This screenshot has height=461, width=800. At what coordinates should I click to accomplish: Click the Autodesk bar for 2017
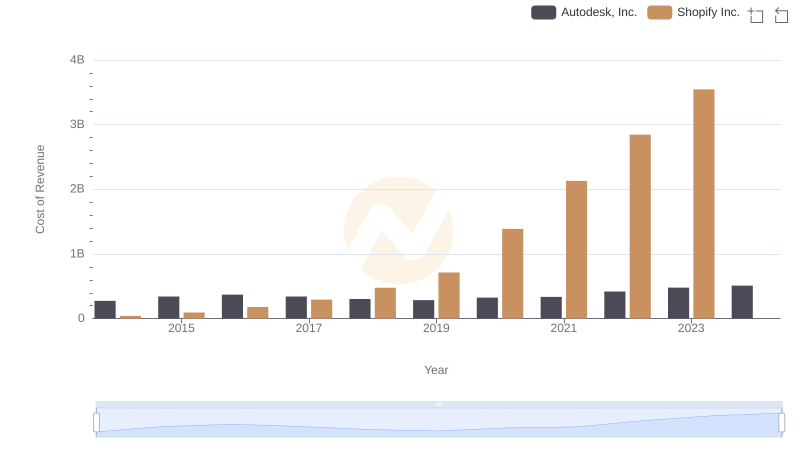[296, 308]
